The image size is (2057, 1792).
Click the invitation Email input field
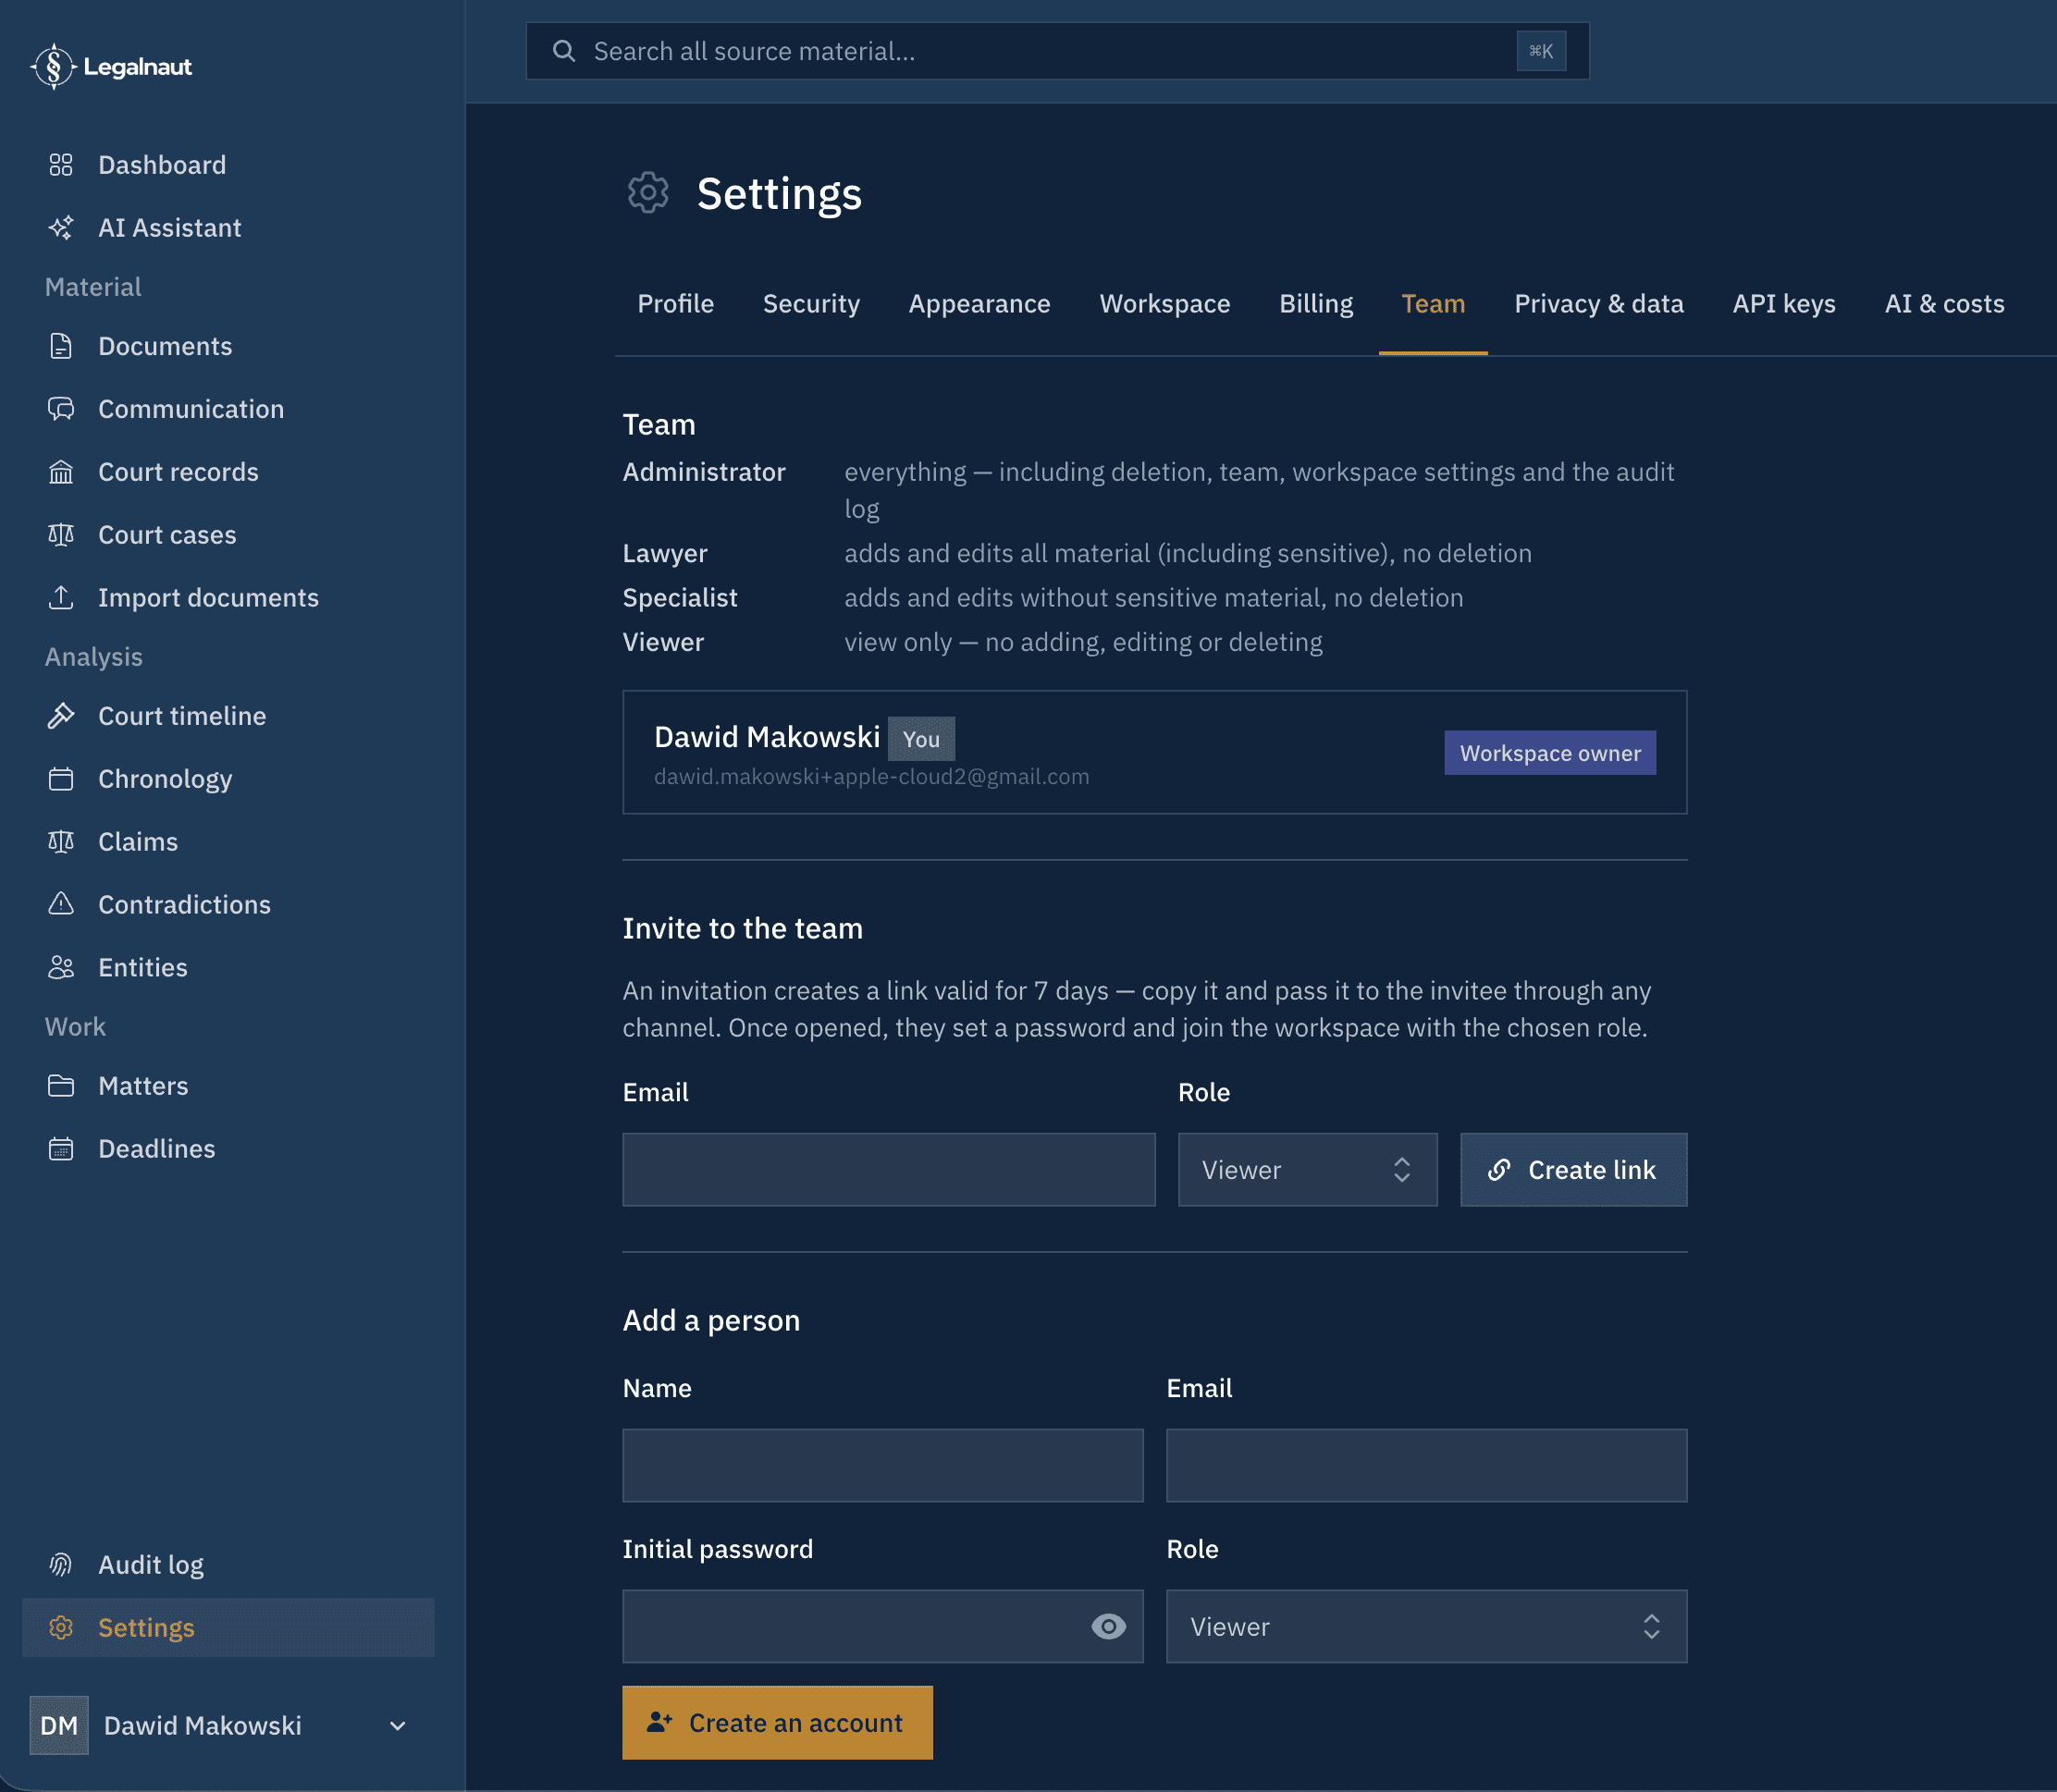[x=888, y=1170]
